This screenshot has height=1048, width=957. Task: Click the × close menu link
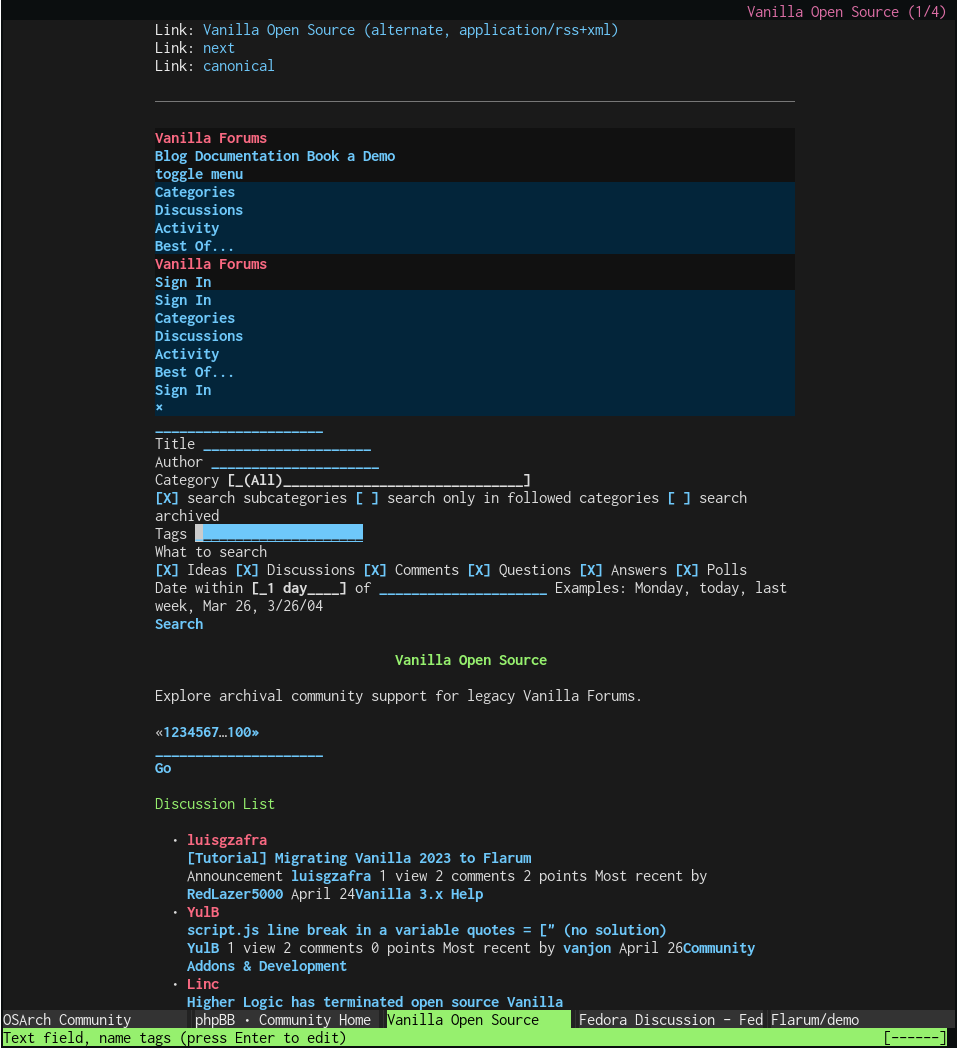point(159,408)
